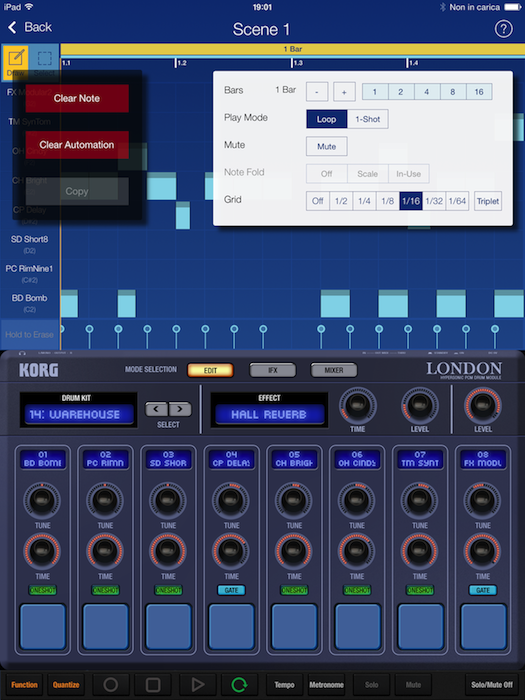Set Grid to 1/8
The image size is (525, 700).
388,201
